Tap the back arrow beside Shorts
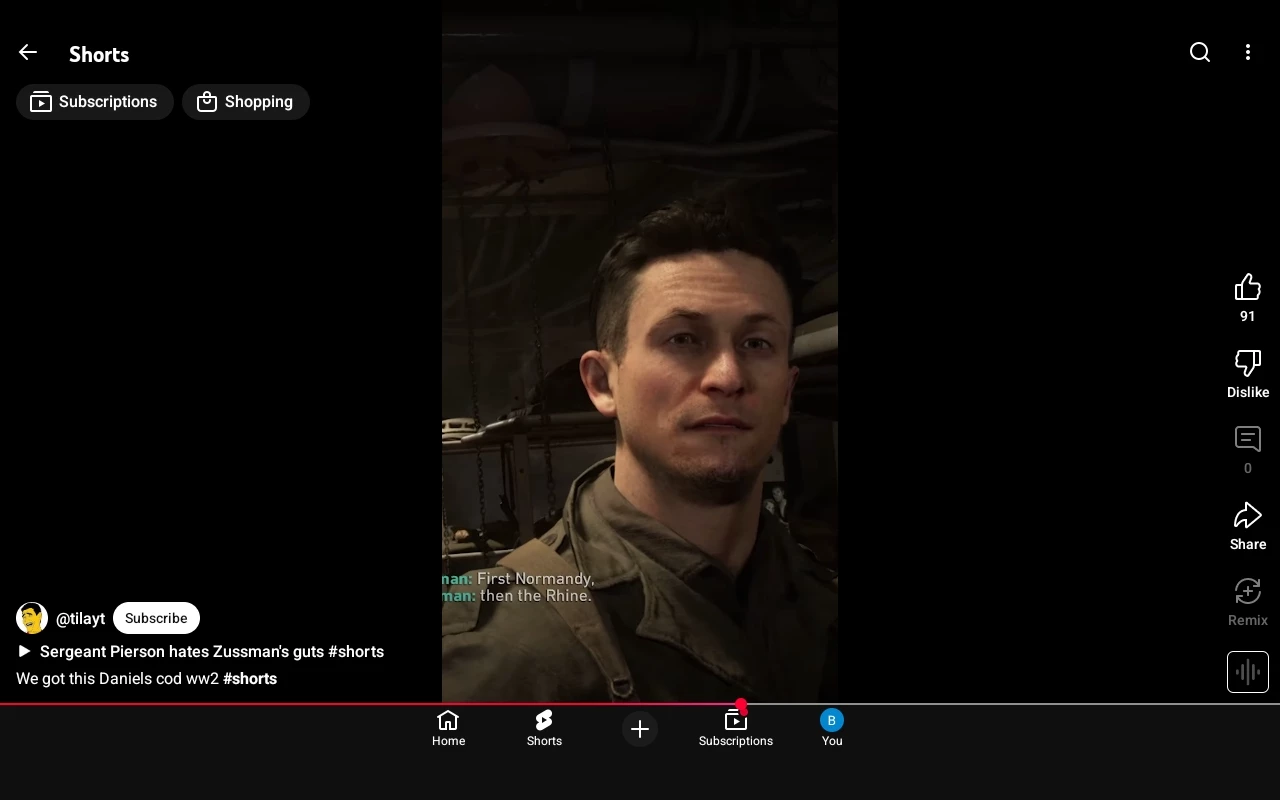 coord(28,53)
